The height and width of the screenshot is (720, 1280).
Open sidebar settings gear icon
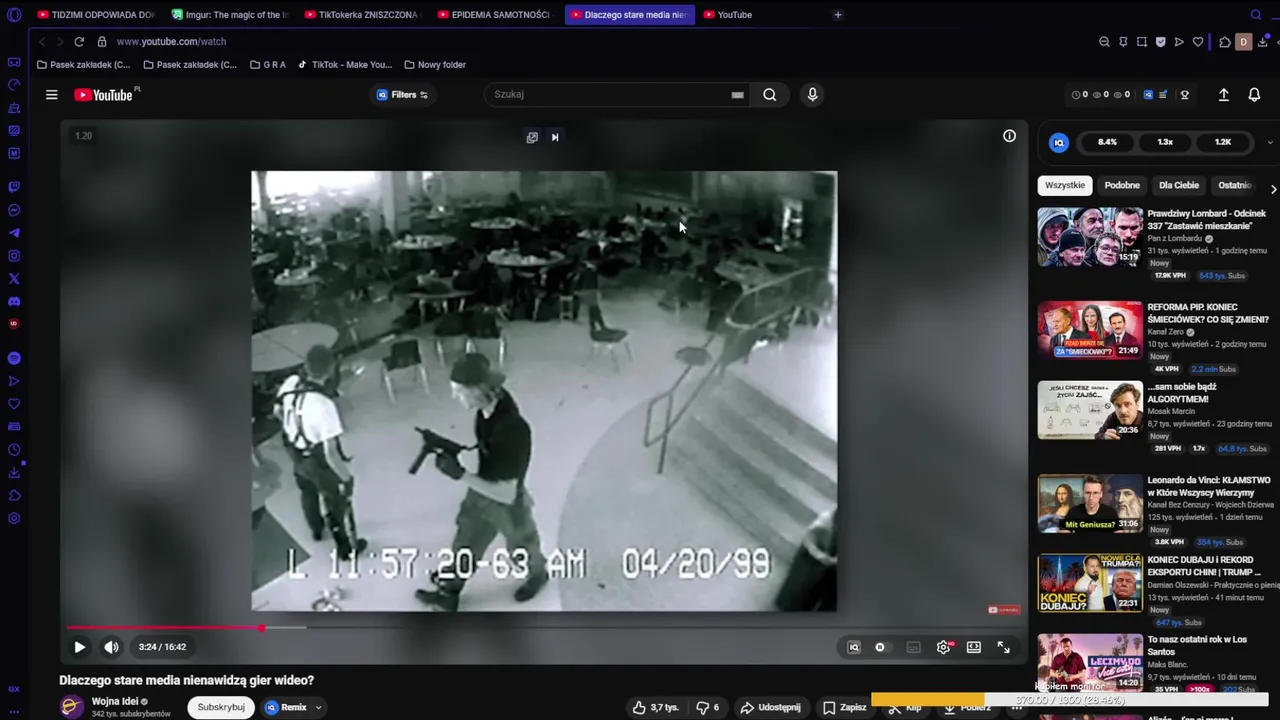pos(14,518)
